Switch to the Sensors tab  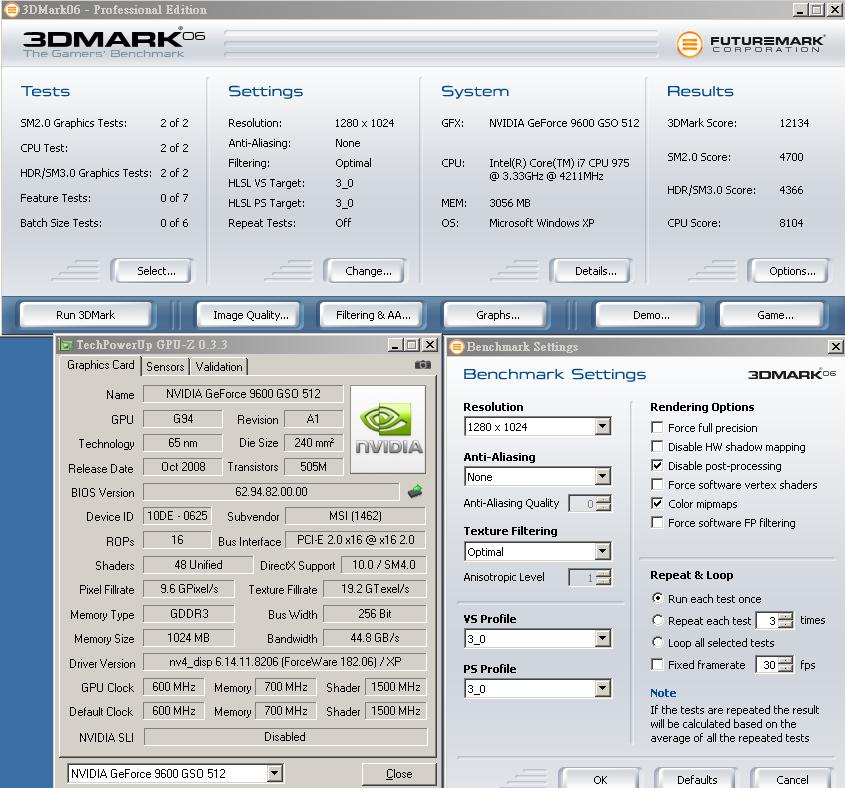click(165, 367)
